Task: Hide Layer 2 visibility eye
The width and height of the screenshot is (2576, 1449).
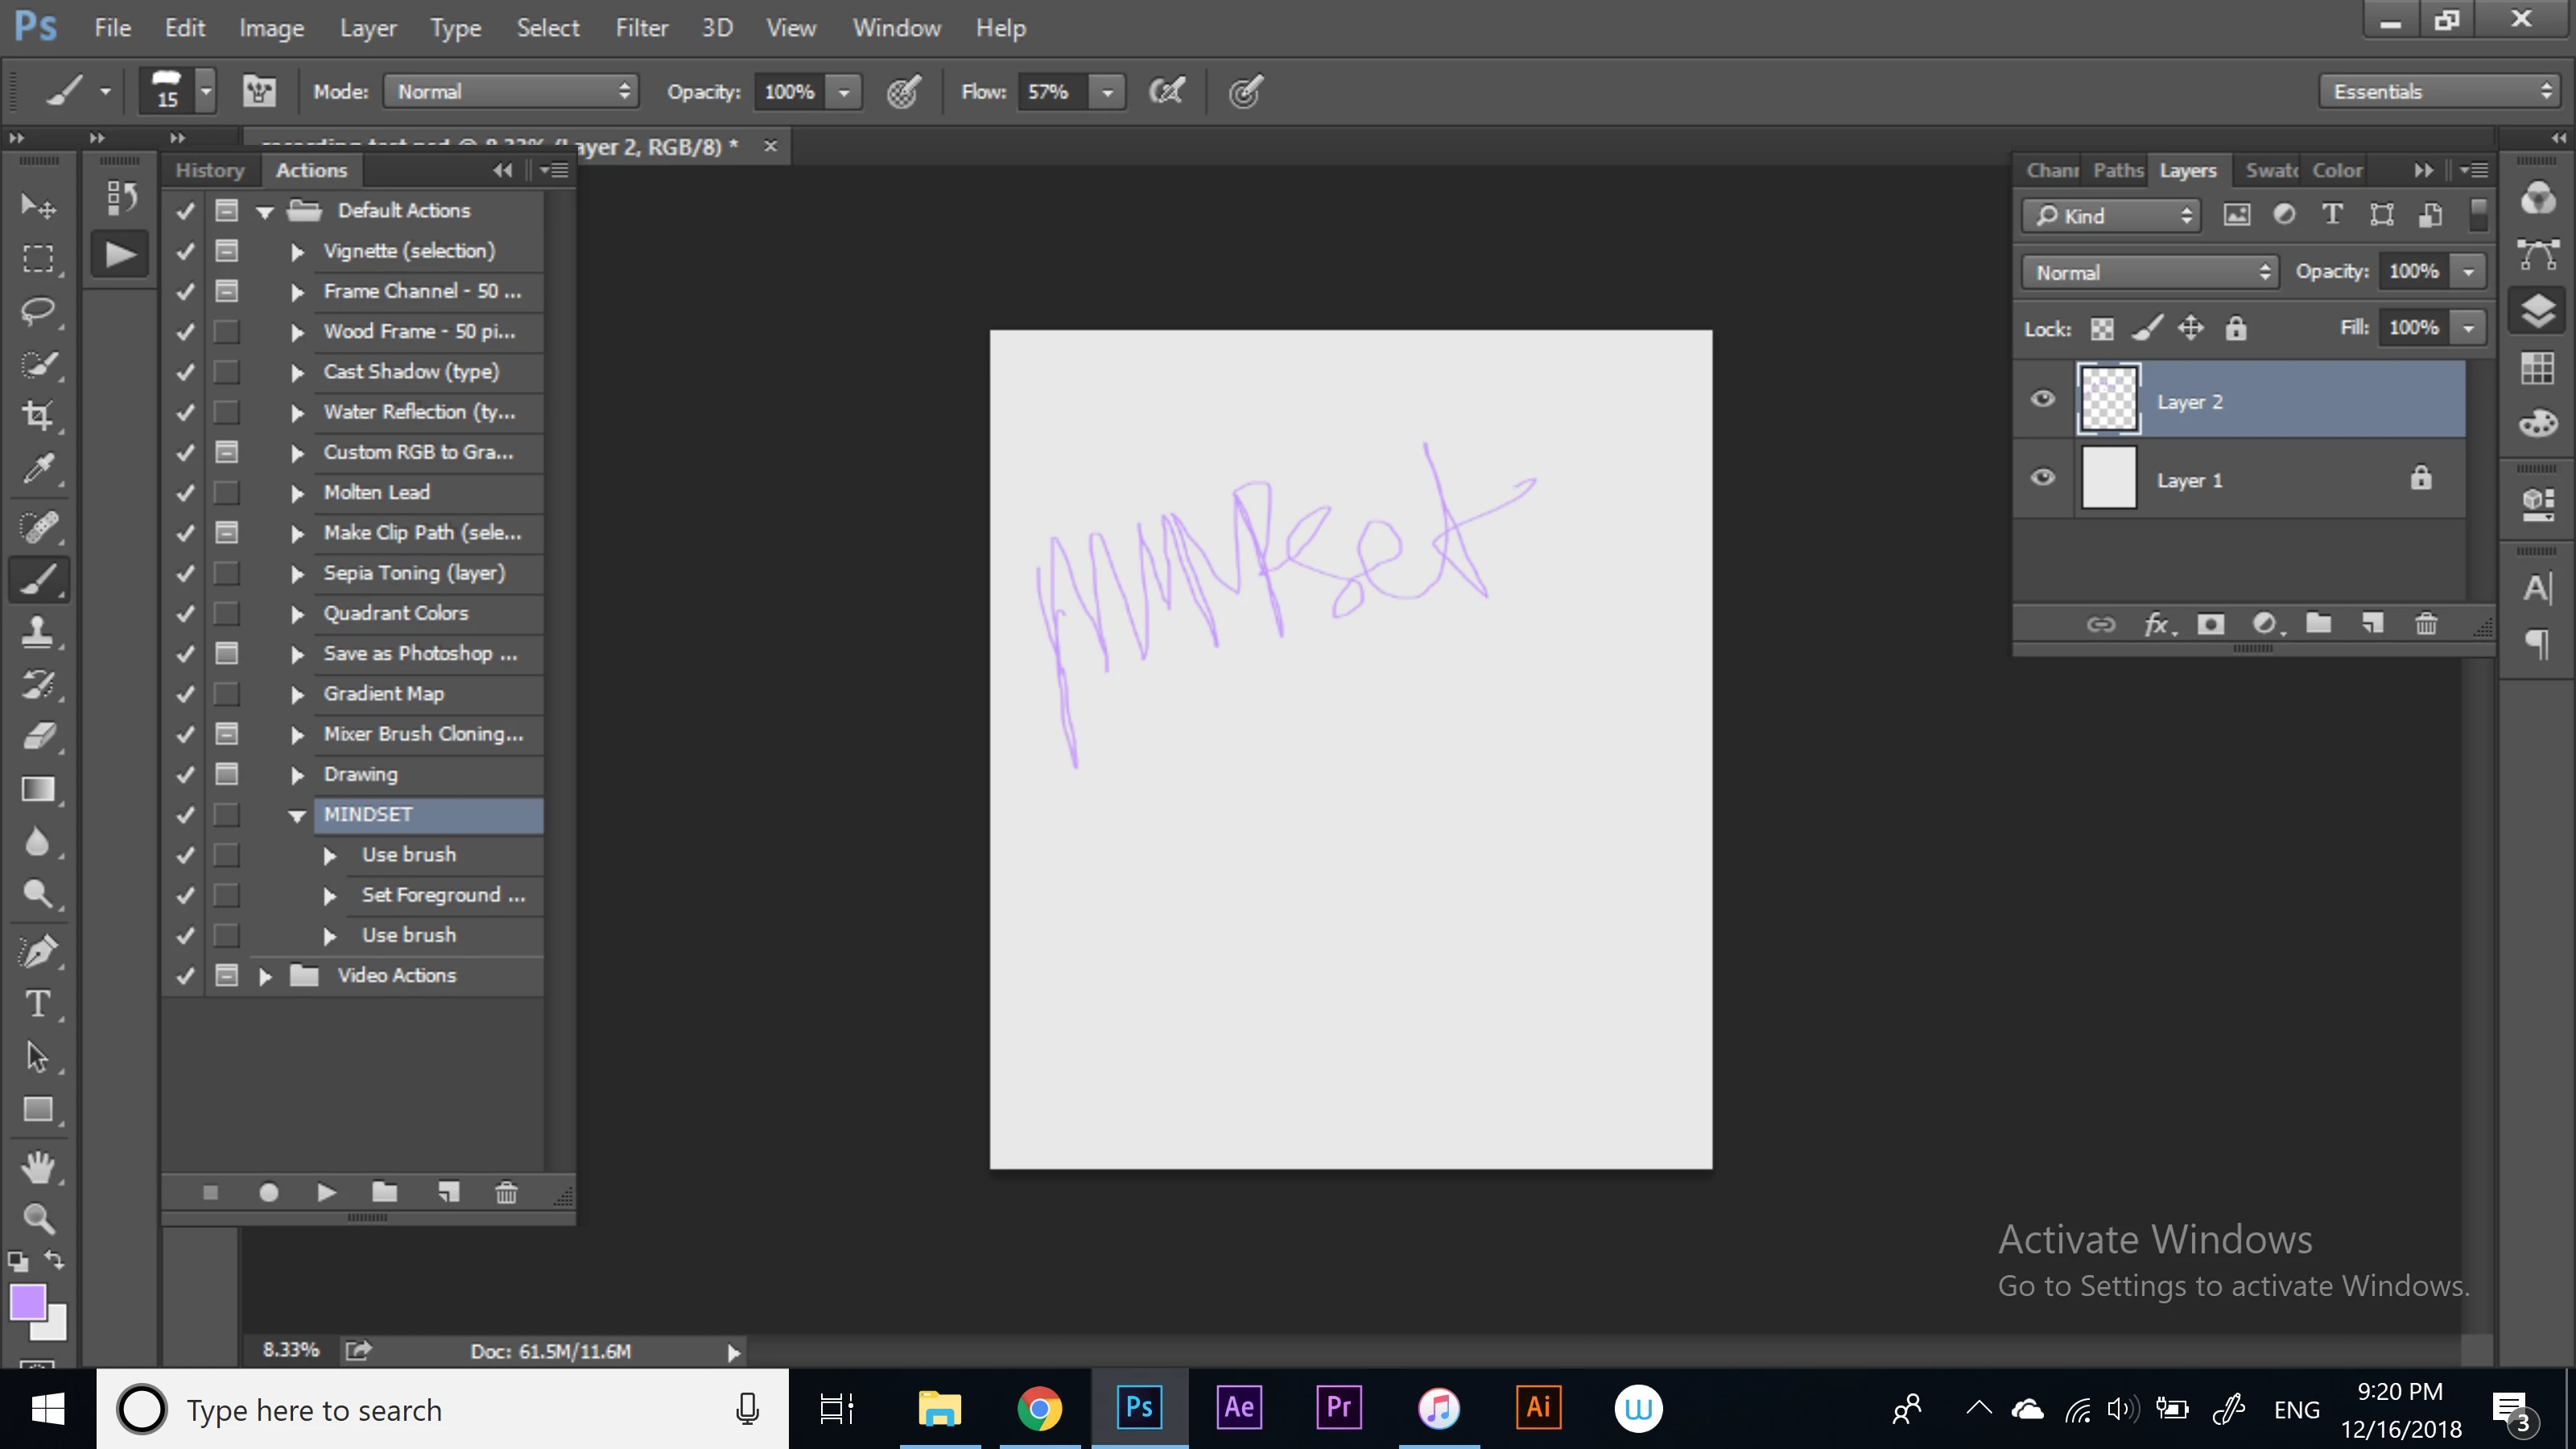Action: click(2043, 400)
